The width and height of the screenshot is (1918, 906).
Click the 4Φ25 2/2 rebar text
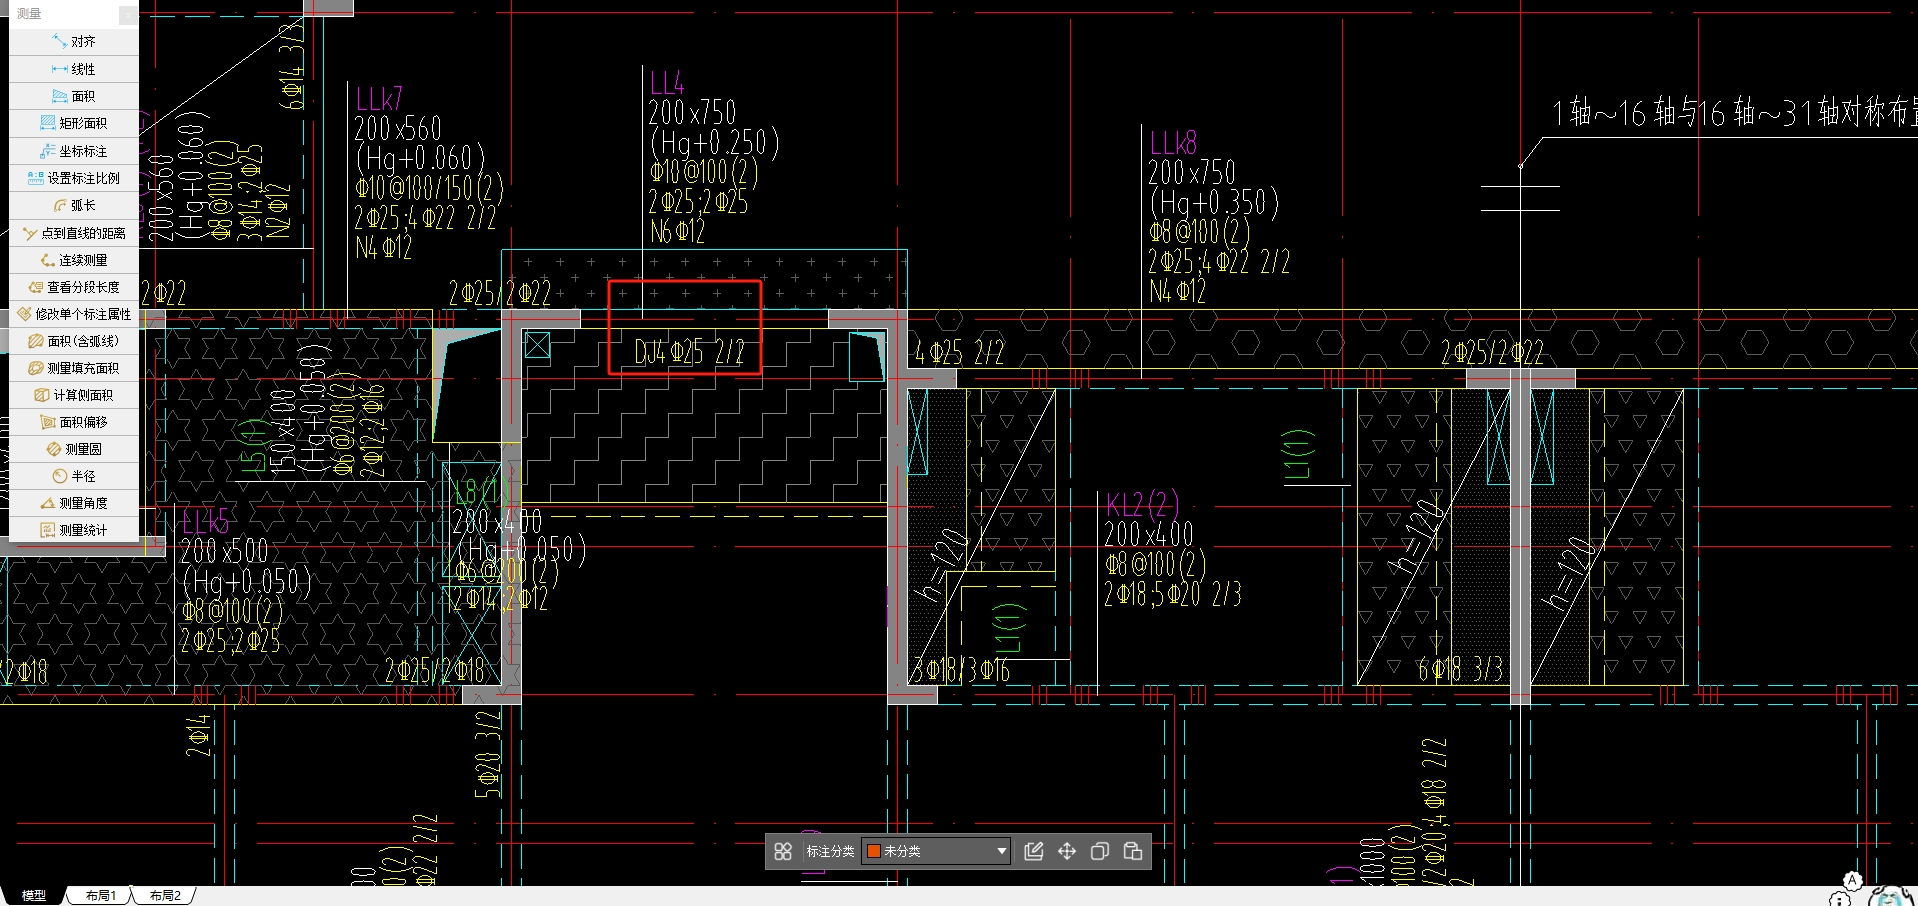959,352
